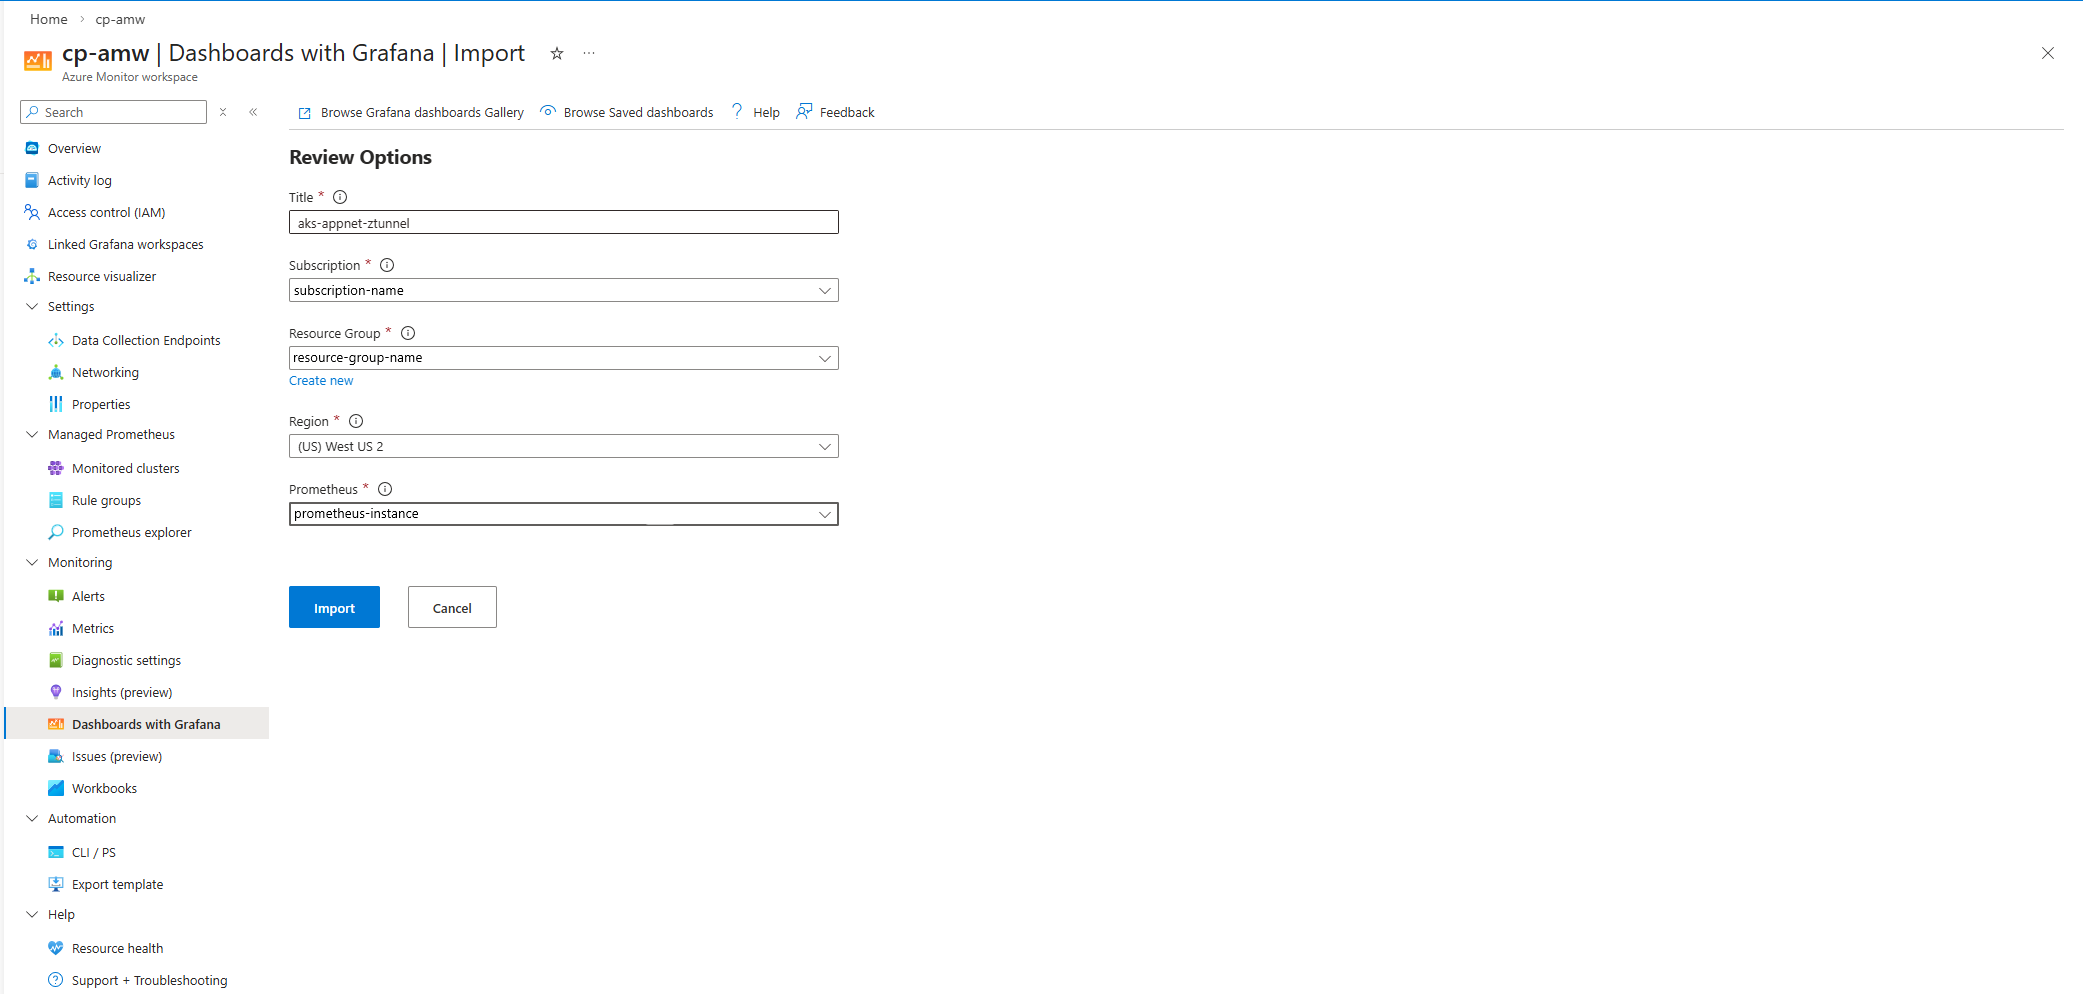Click the Networking icon
Image resolution: width=2083 pixels, height=994 pixels.
pos(56,372)
